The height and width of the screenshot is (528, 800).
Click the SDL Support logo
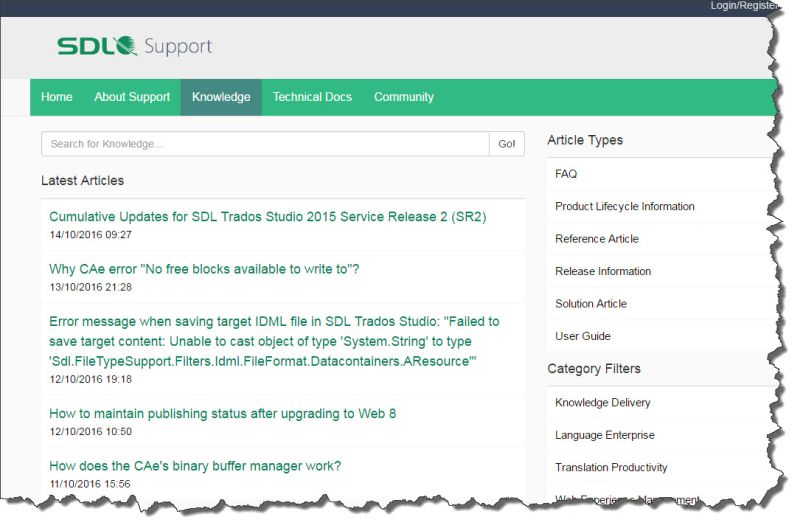(x=134, y=46)
